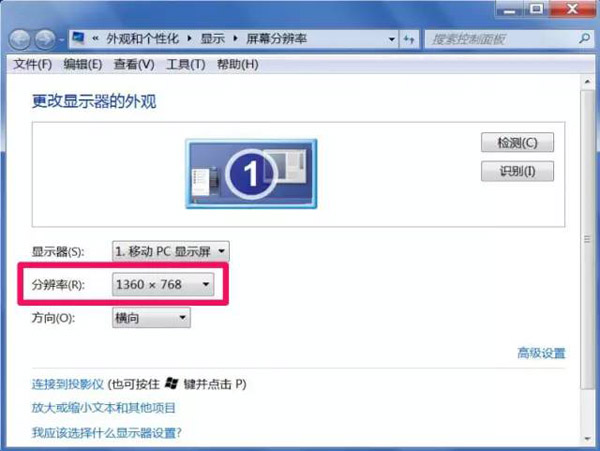Click the vertical scrollbar thumb
Viewport: 600px width, 451px height.
point(587,239)
